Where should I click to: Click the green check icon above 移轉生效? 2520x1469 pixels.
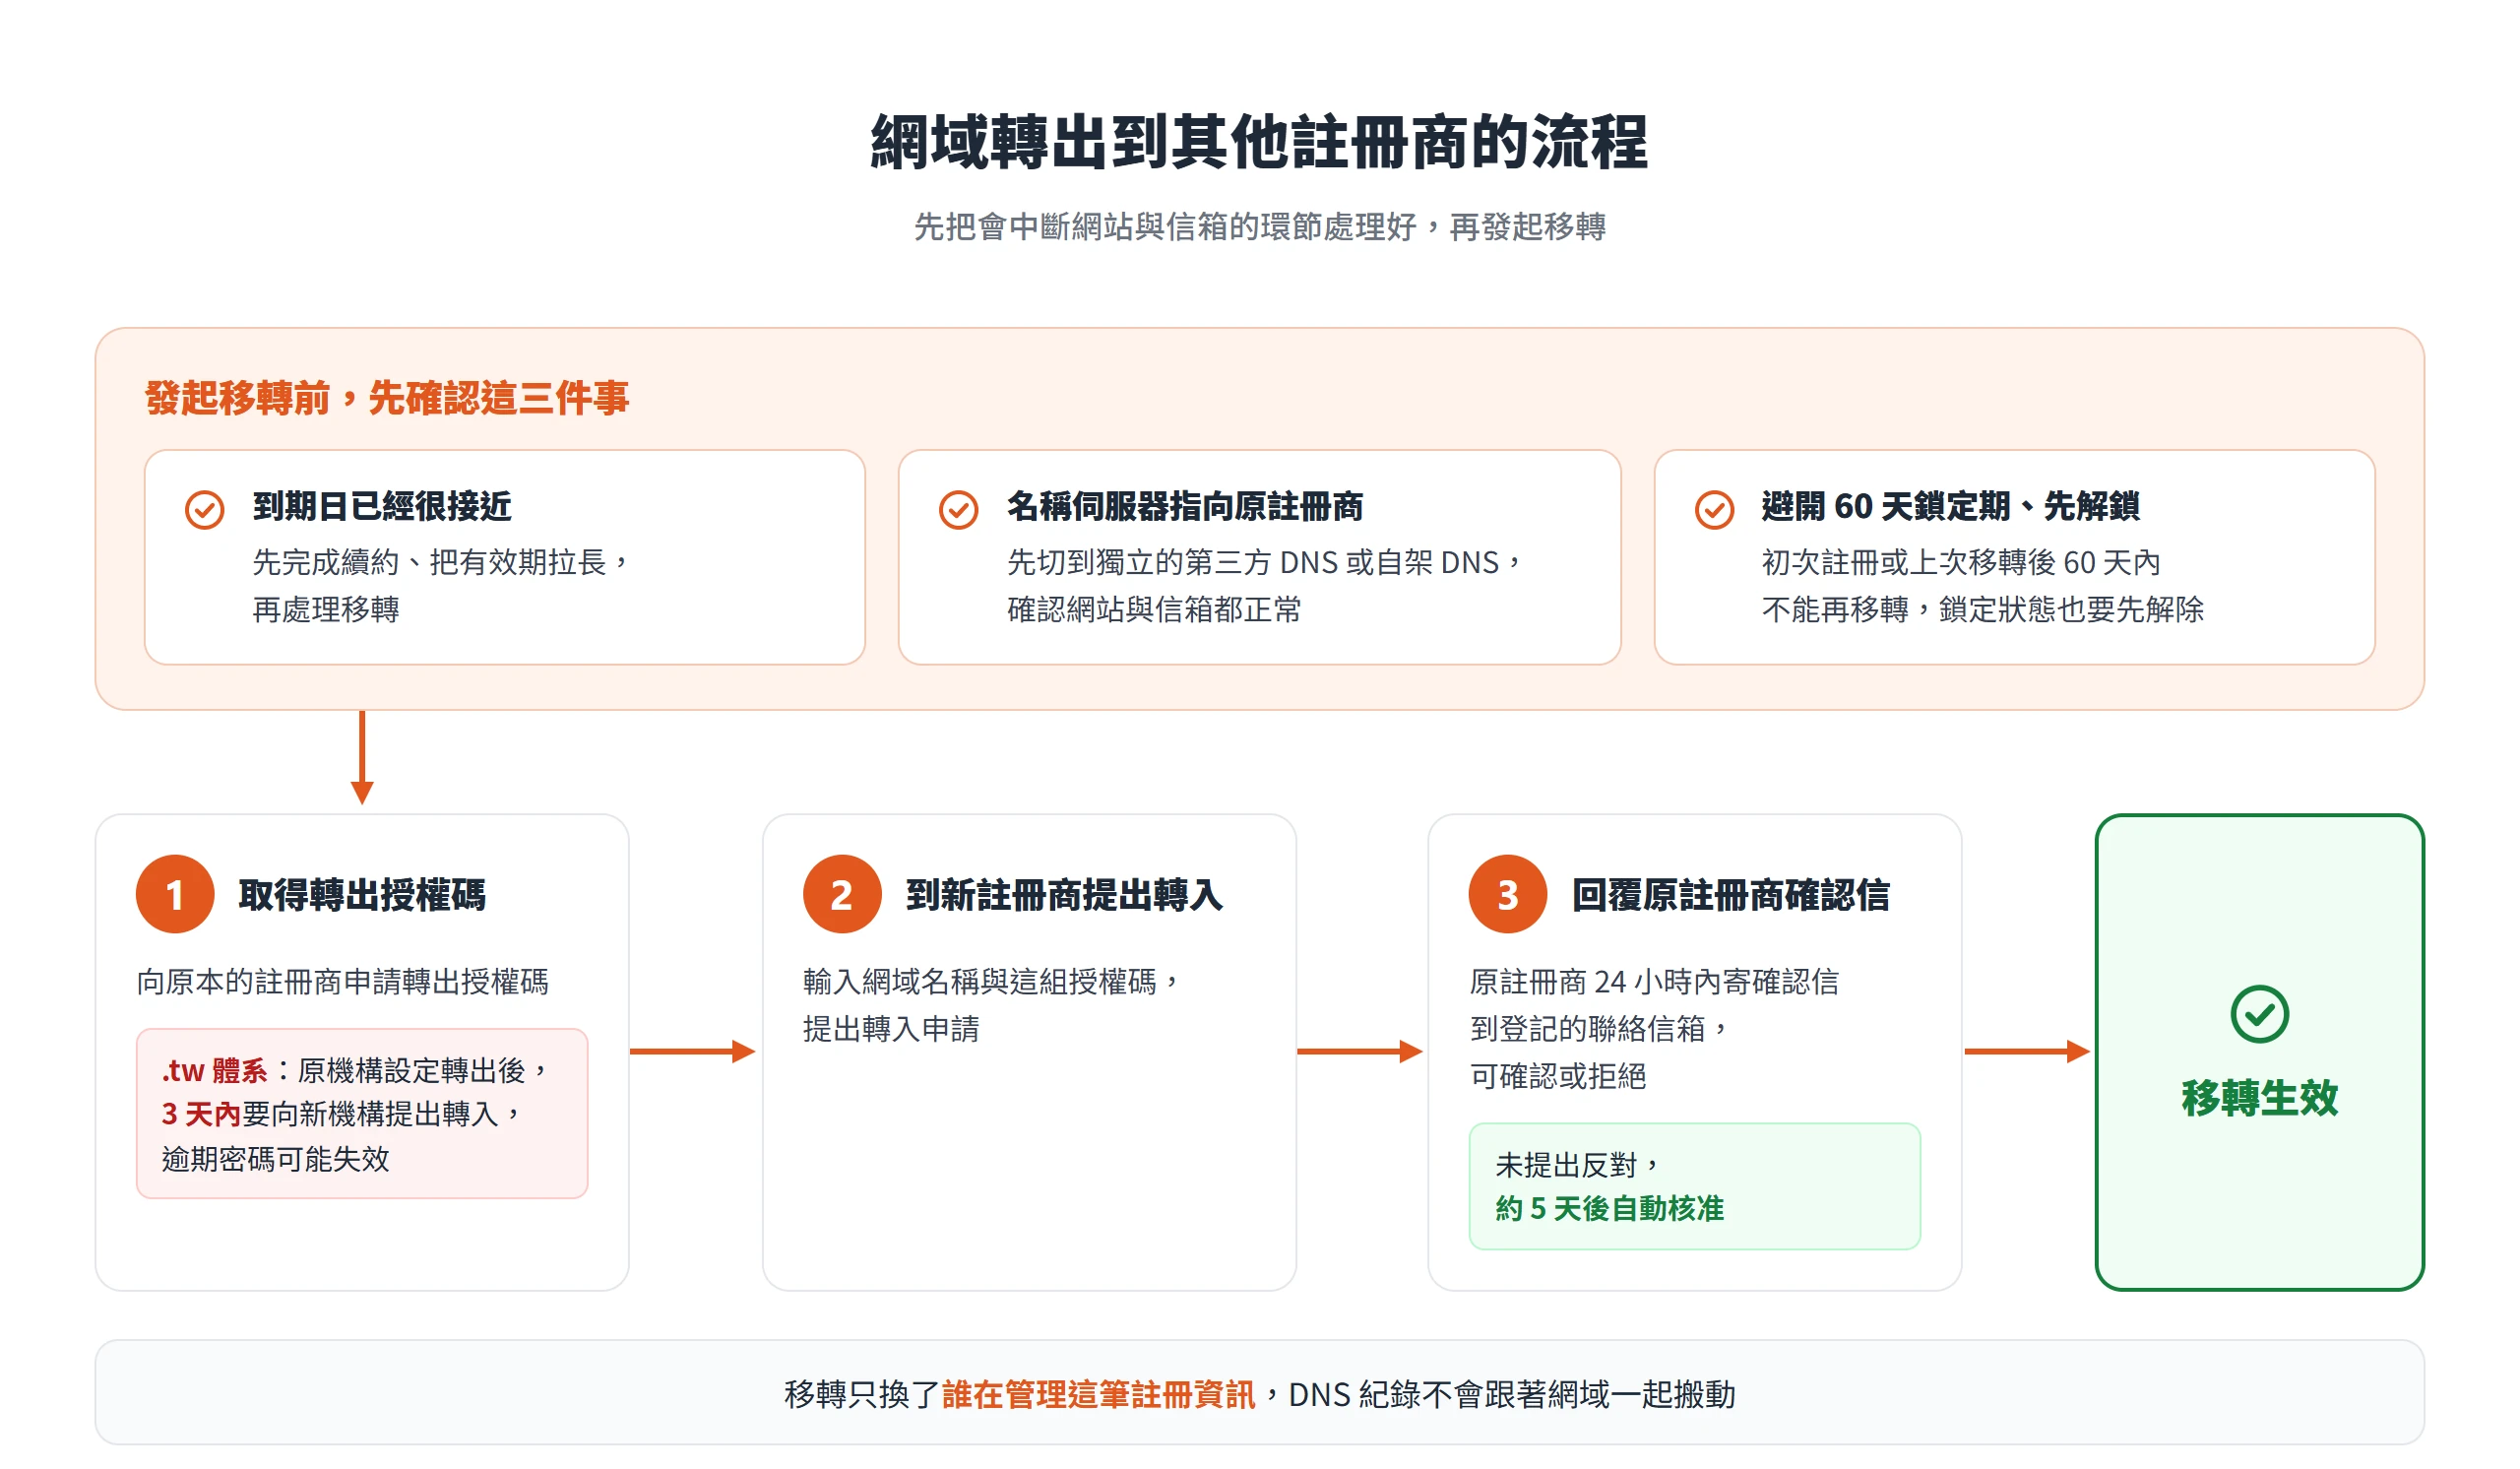coord(2260,1014)
